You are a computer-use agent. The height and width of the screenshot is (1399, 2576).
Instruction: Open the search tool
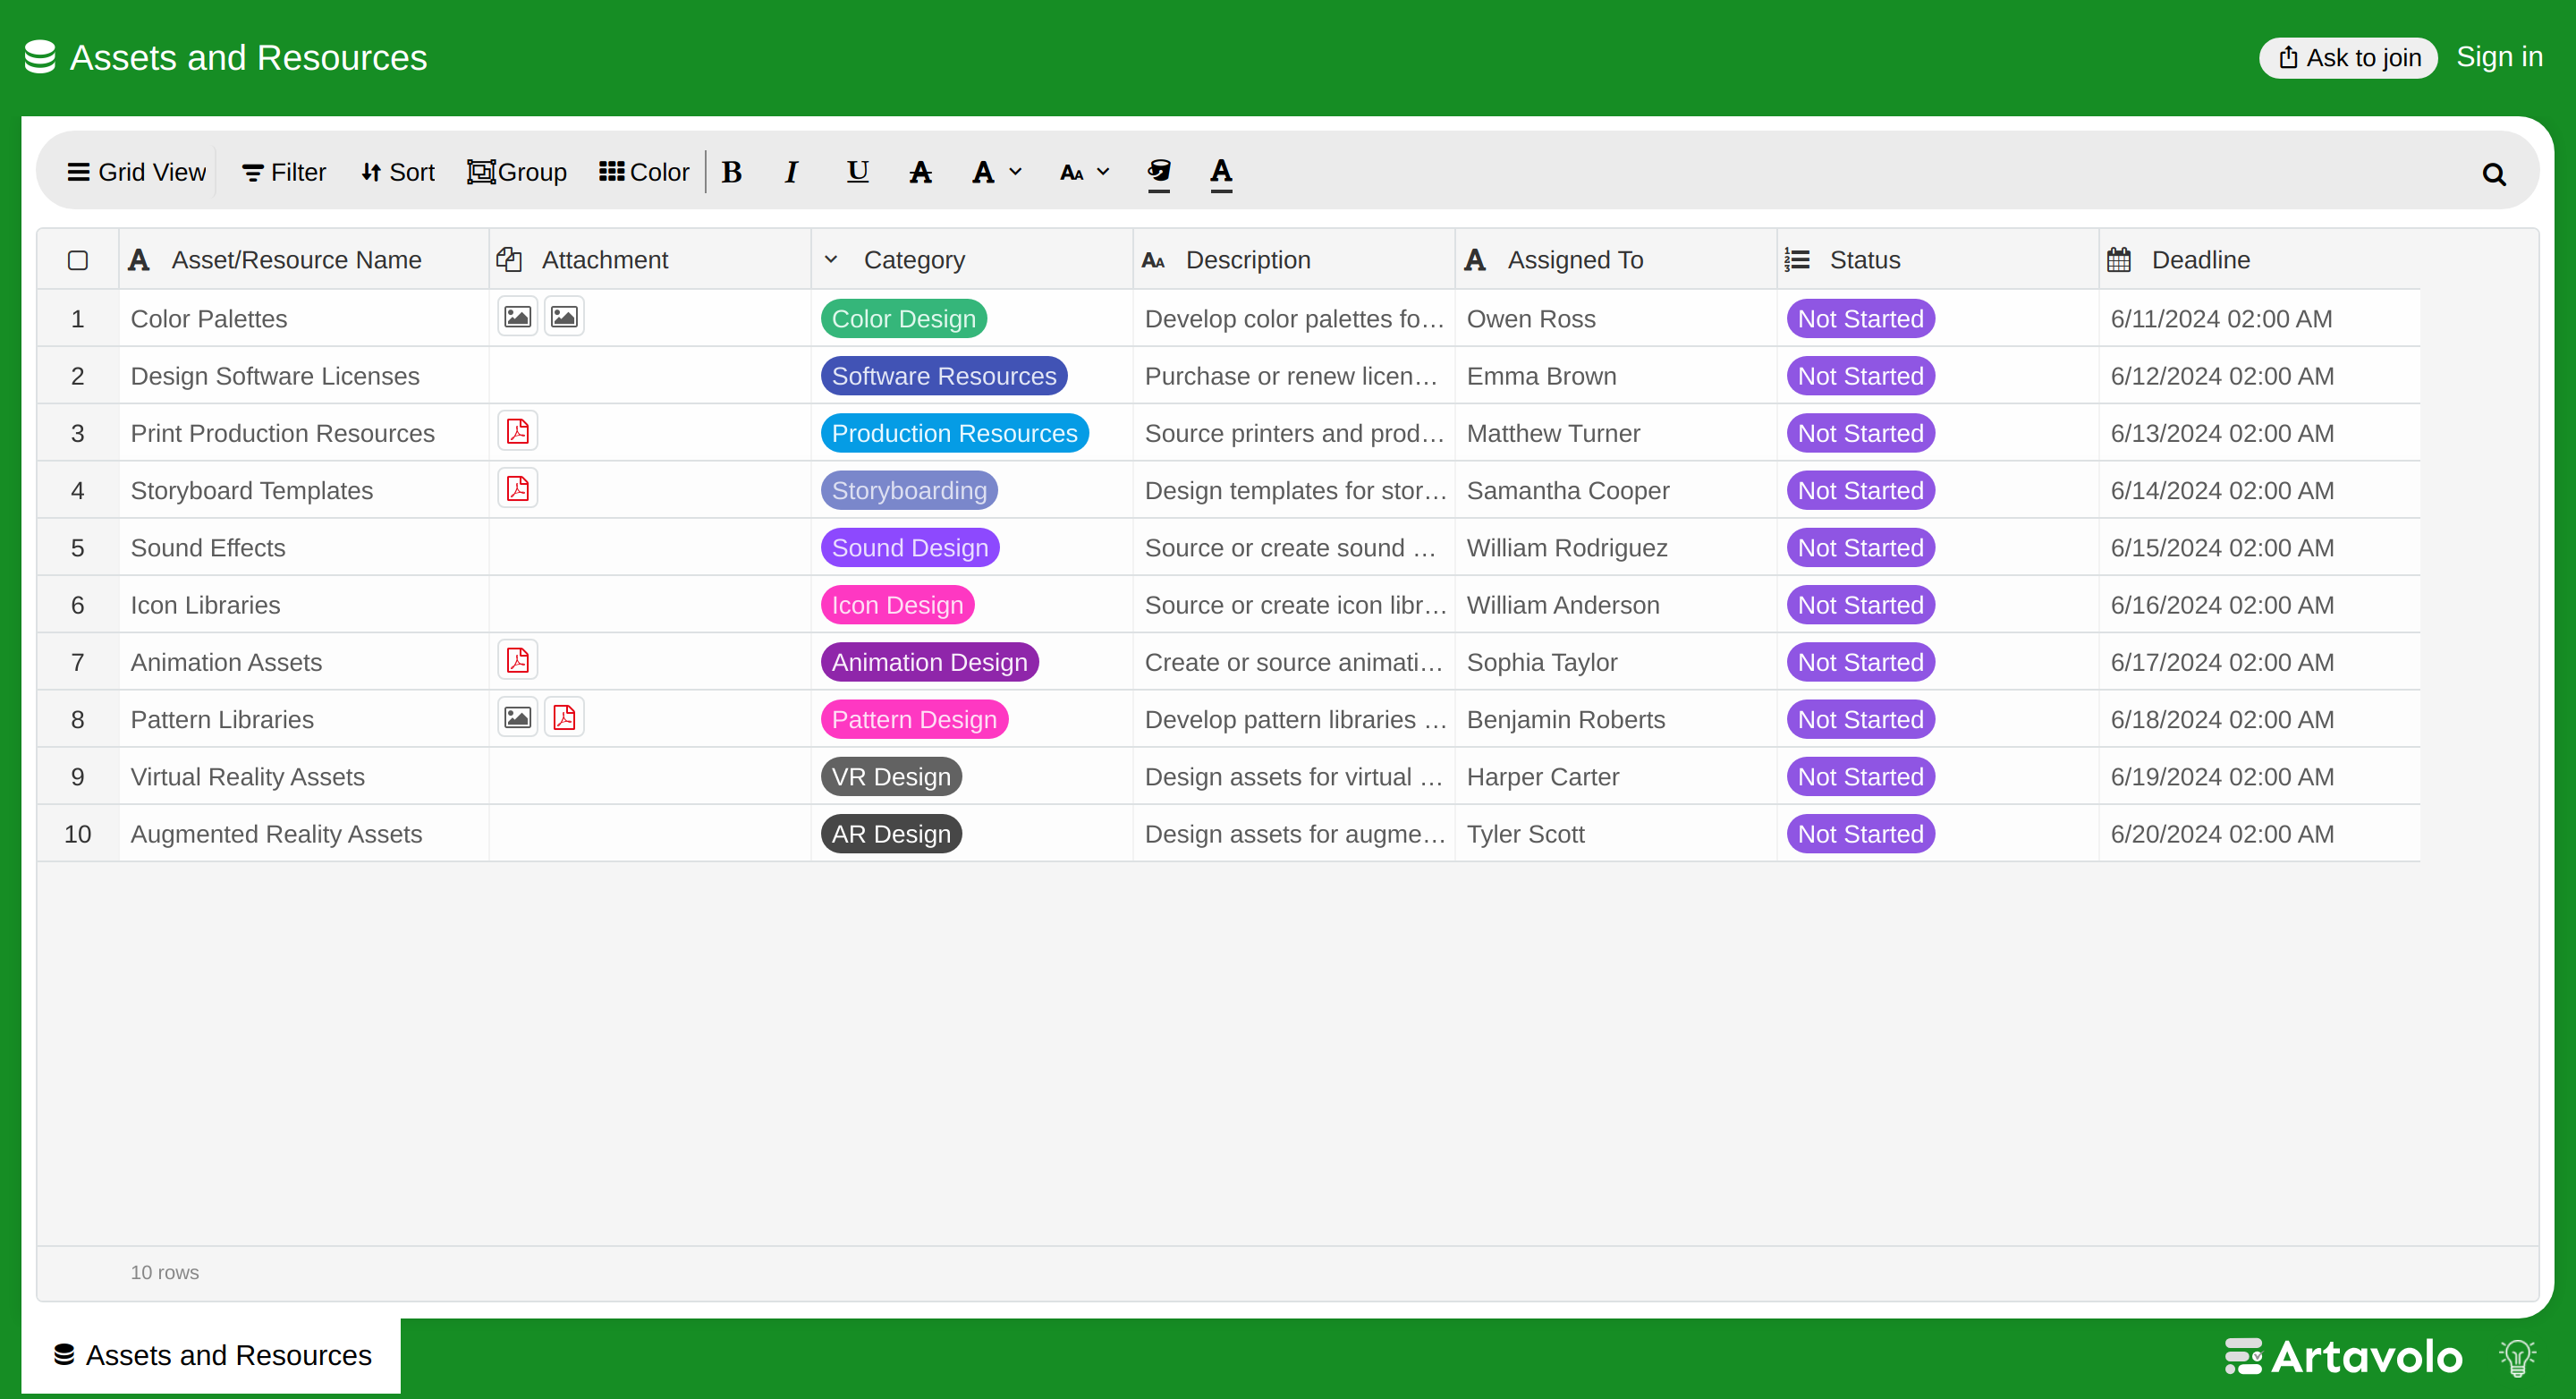pos(2494,174)
